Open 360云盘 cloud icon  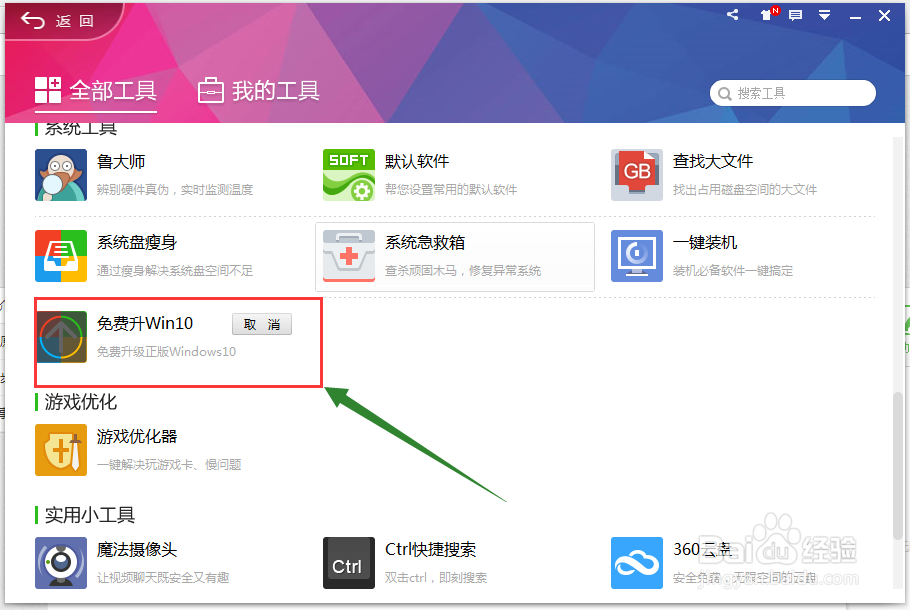[637, 563]
